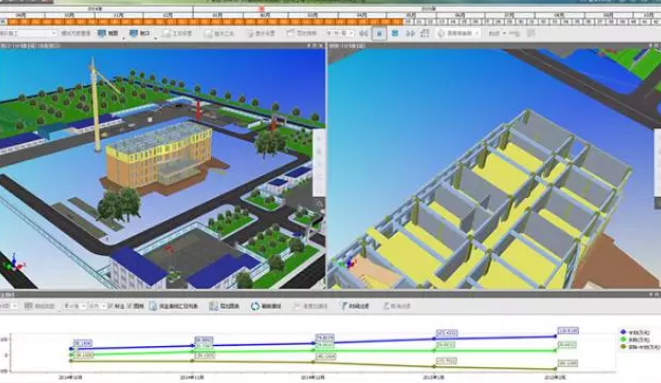Click the green series legend entry
The image size is (661, 383).
635,340
